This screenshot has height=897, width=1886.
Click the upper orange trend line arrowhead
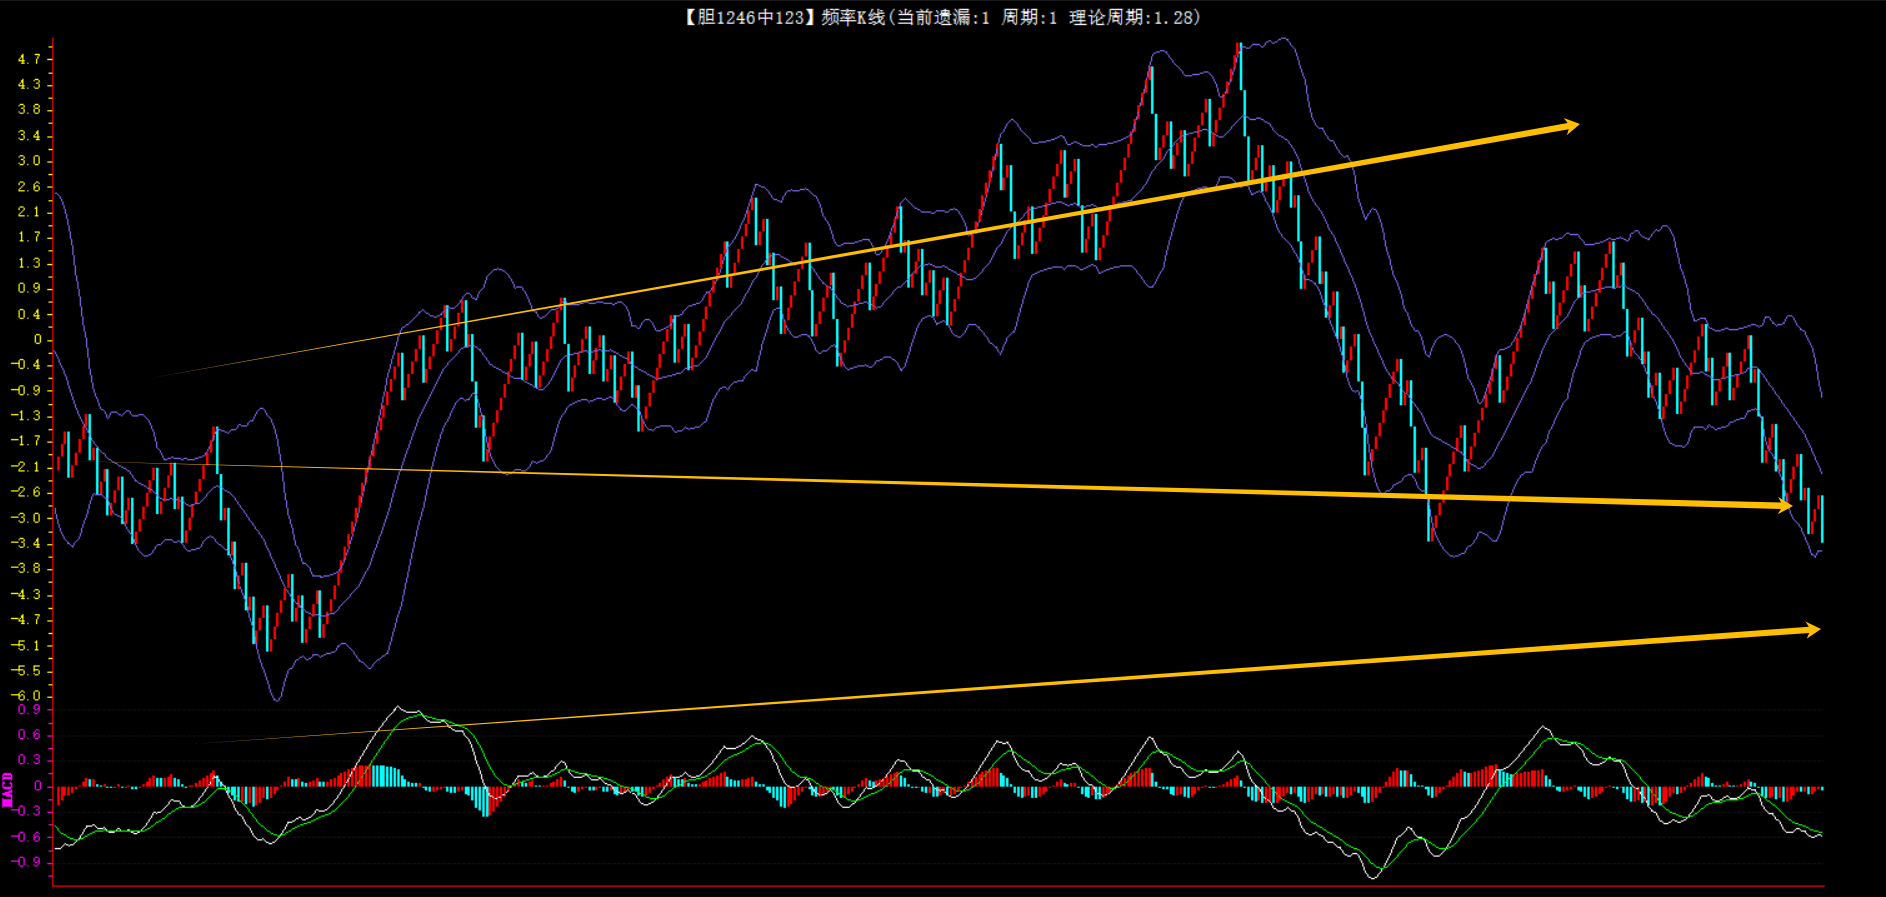(x=1570, y=126)
